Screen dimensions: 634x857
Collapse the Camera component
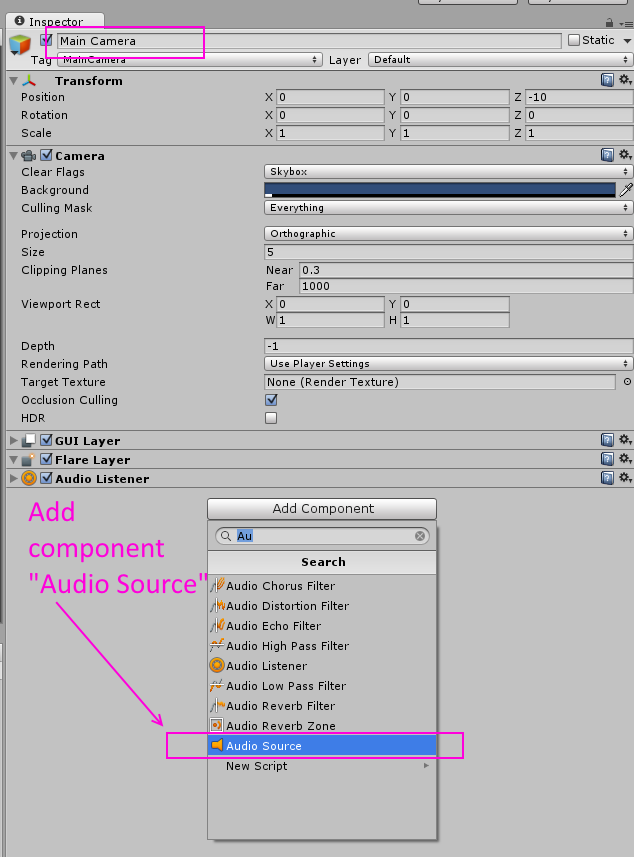point(14,156)
